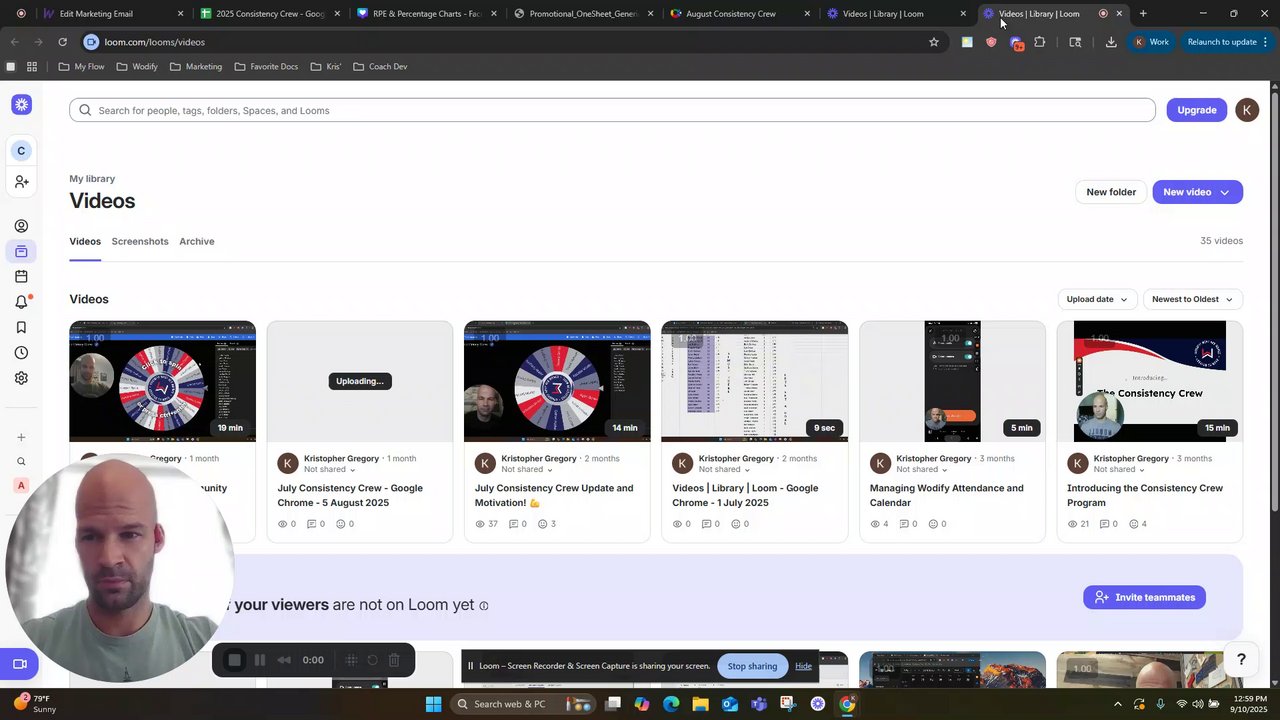Switch to the Videos tab

pos(85,241)
